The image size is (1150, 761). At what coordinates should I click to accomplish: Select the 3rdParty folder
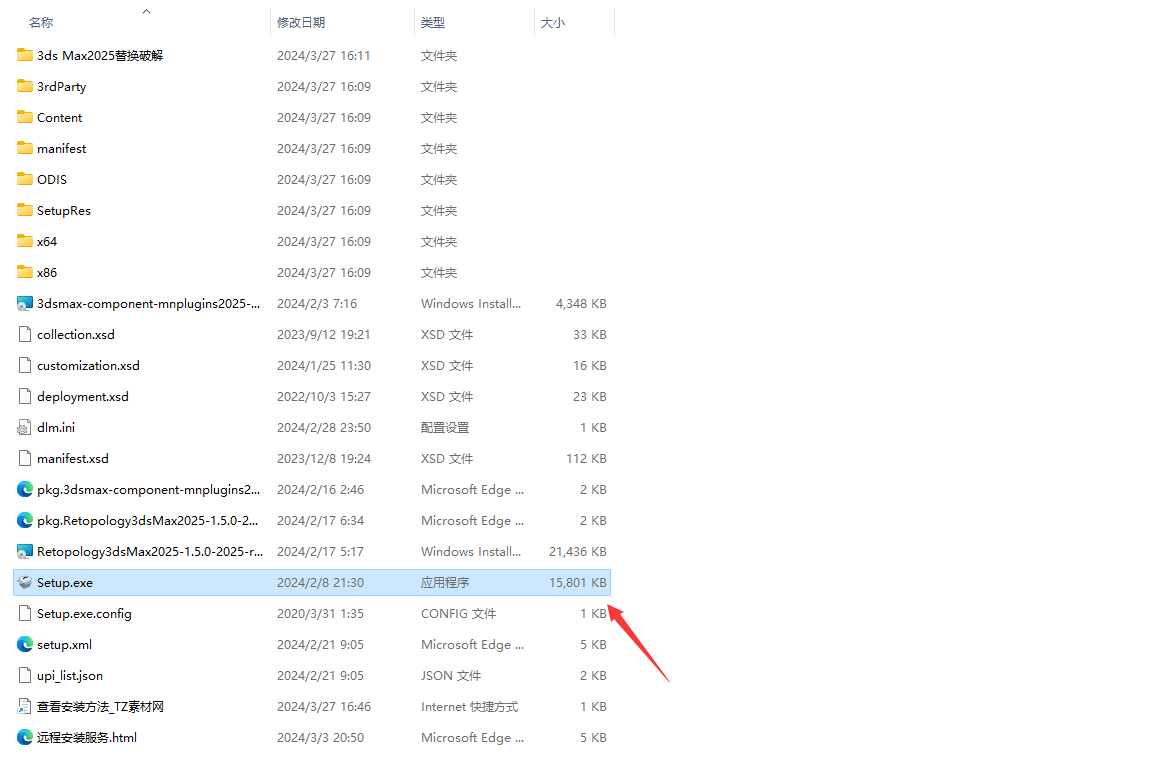[61, 86]
